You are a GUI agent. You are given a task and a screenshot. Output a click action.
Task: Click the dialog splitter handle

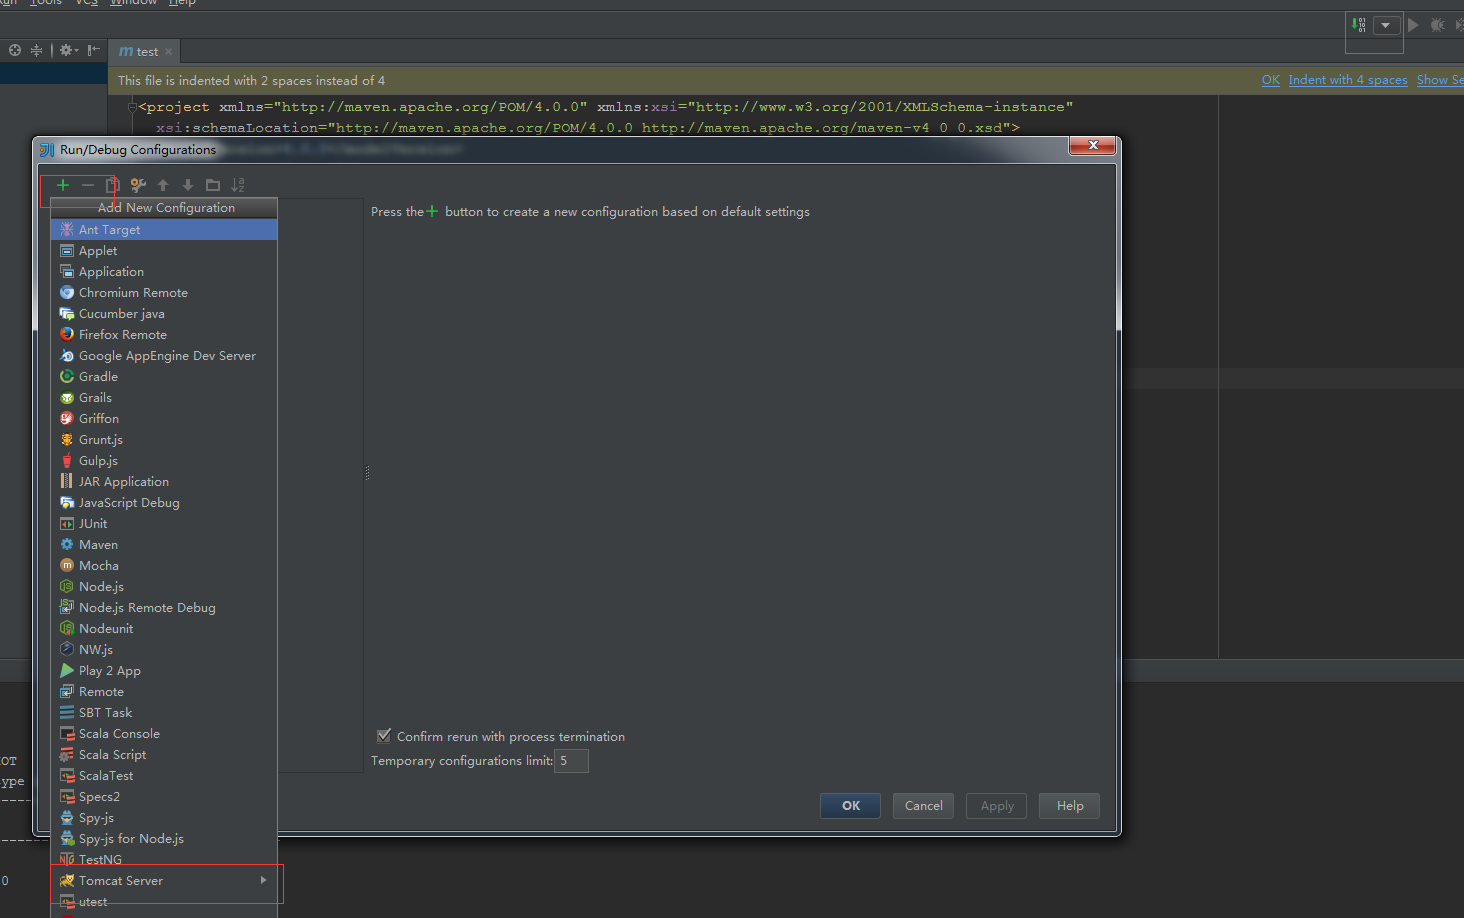[367, 473]
